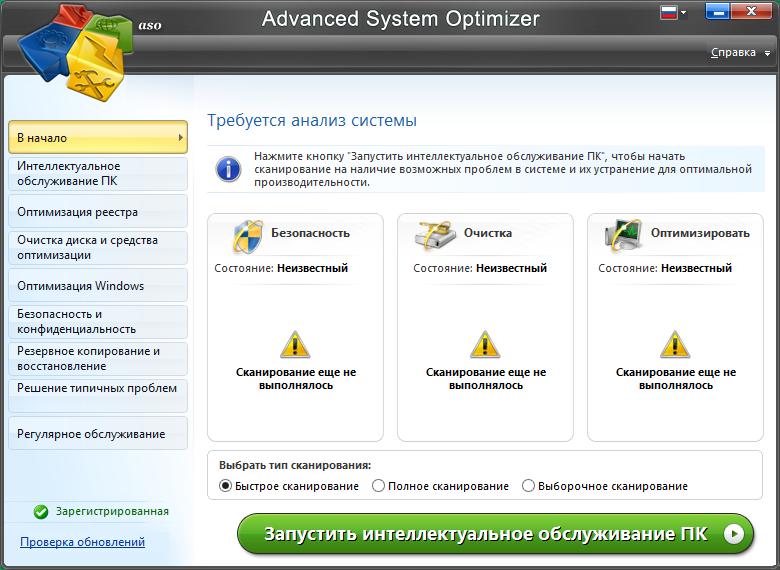Image resolution: width=780 pixels, height=570 pixels.
Task: Click the blue info icon
Action: pos(228,169)
